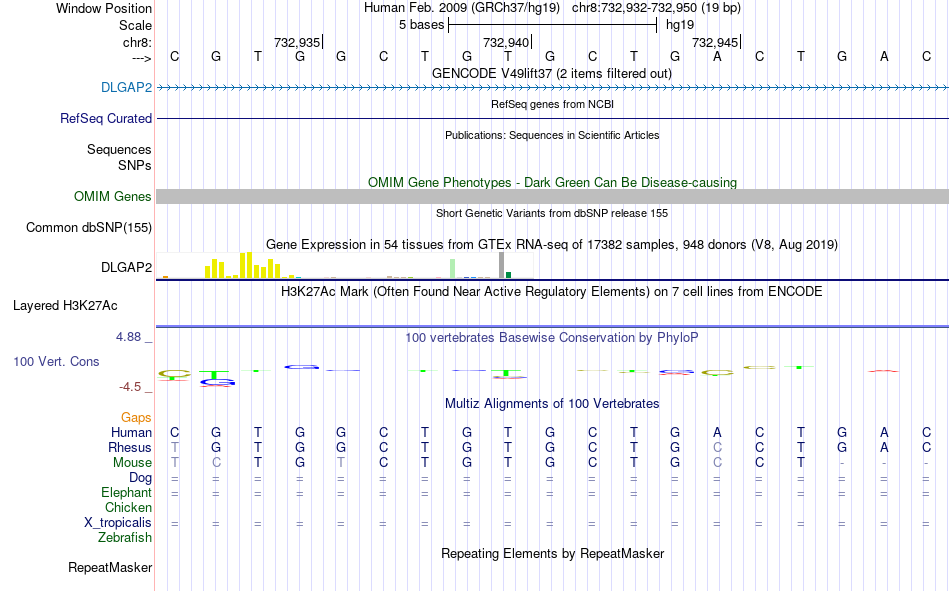950x591 pixels.
Task: Click the SNPs track label
Action: 135,165
